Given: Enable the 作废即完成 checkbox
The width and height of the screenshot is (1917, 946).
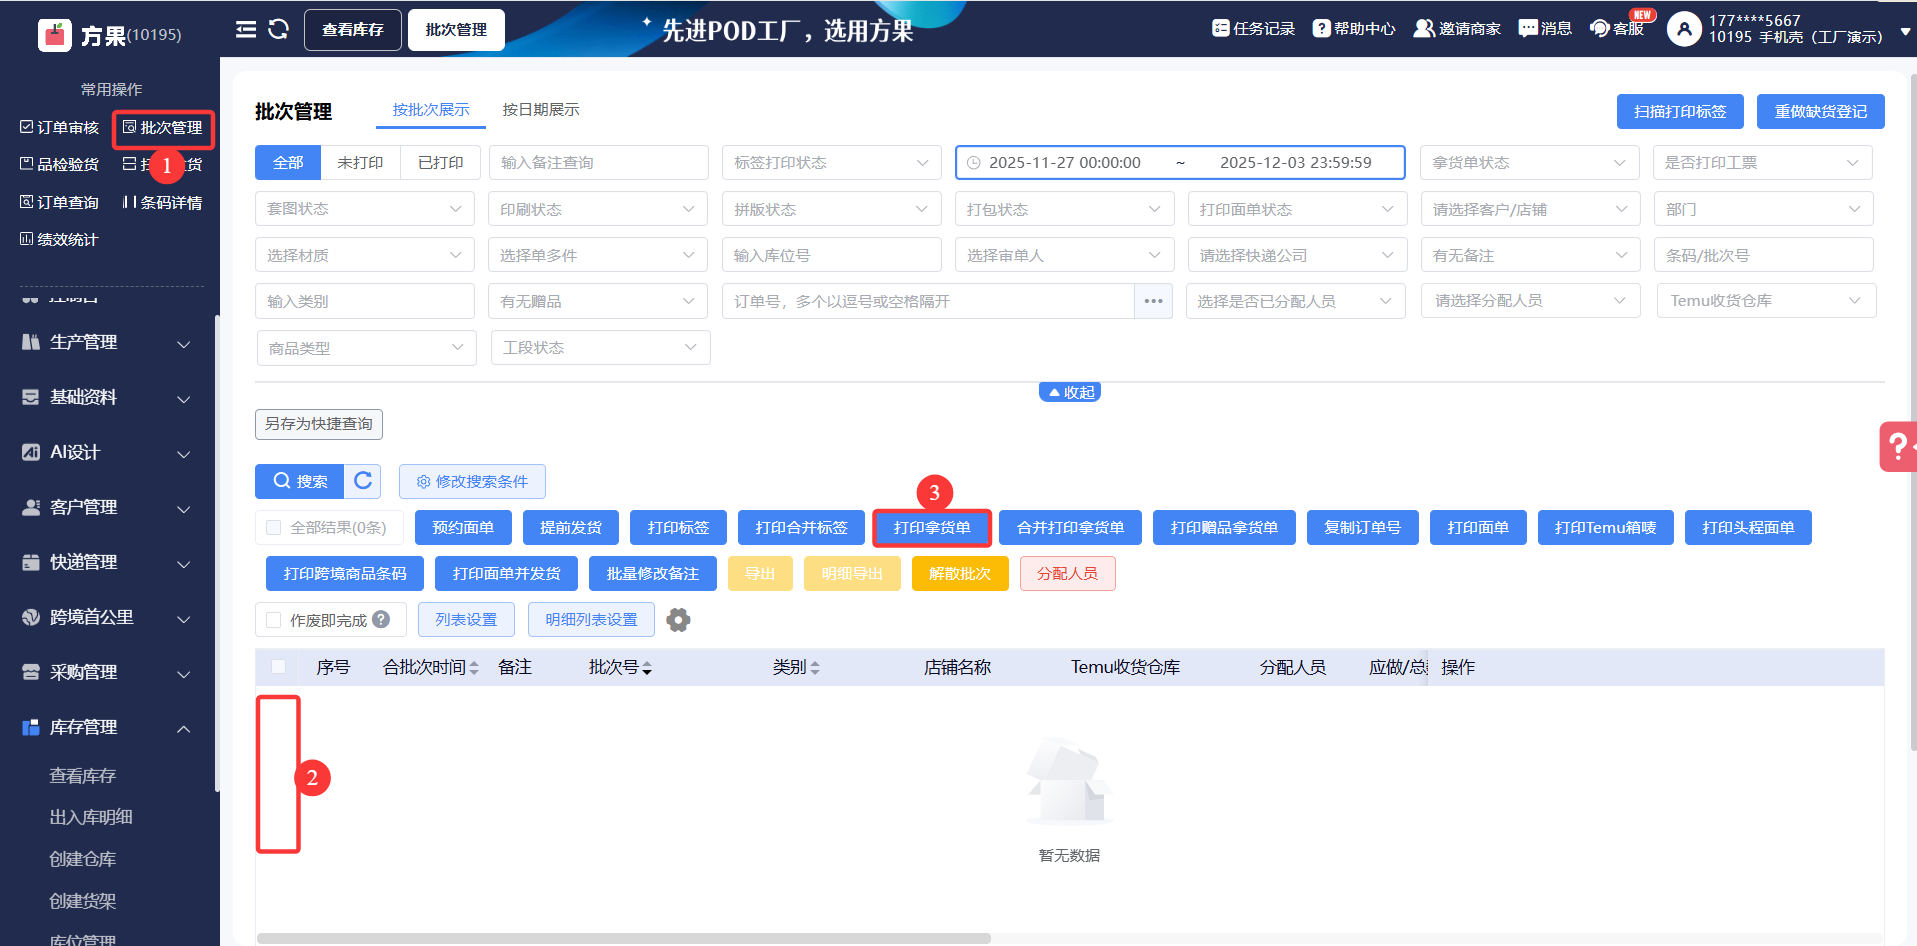Looking at the screenshot, I should (273, 620).
